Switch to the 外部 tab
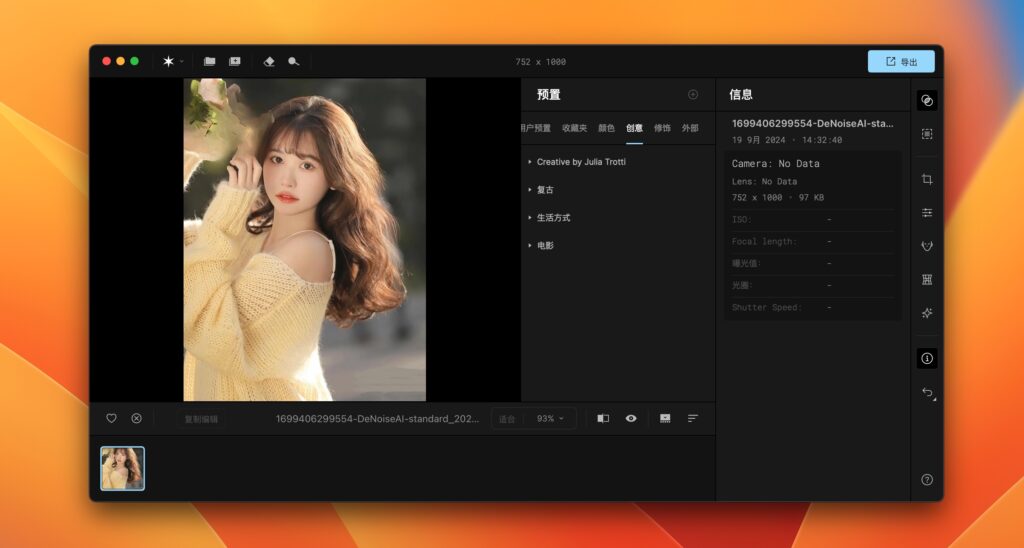Viewport: 1024px width, 548px height. 690,128
